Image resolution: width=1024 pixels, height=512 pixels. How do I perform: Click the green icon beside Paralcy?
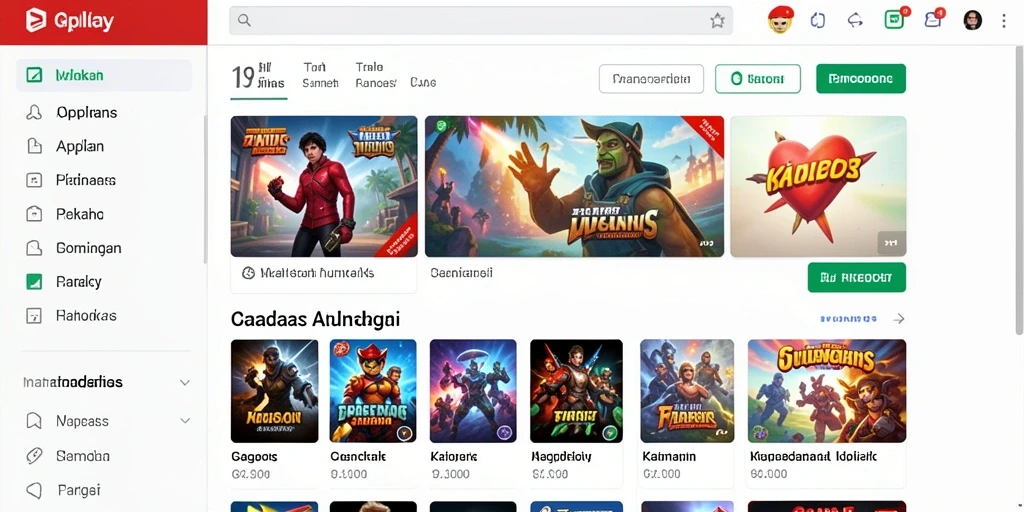tap(34, 282)
